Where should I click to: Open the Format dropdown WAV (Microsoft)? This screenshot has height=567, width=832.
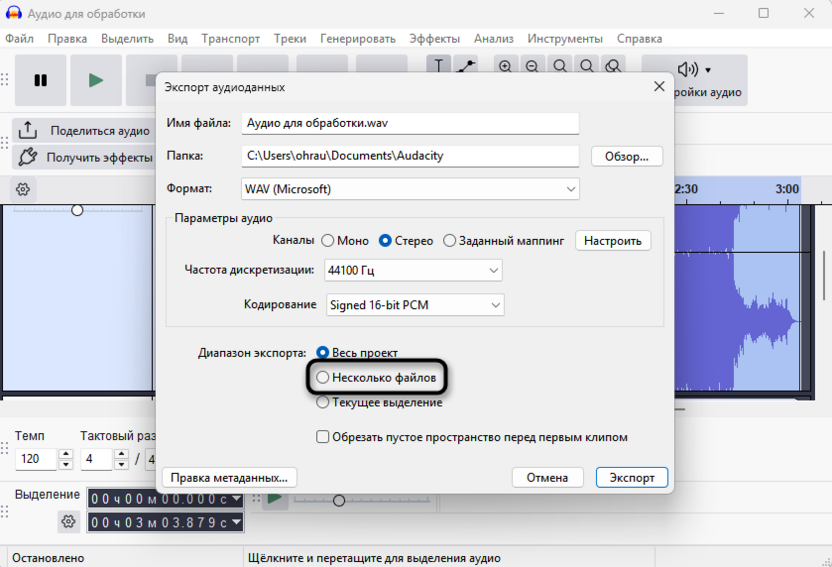pos(410,189)
